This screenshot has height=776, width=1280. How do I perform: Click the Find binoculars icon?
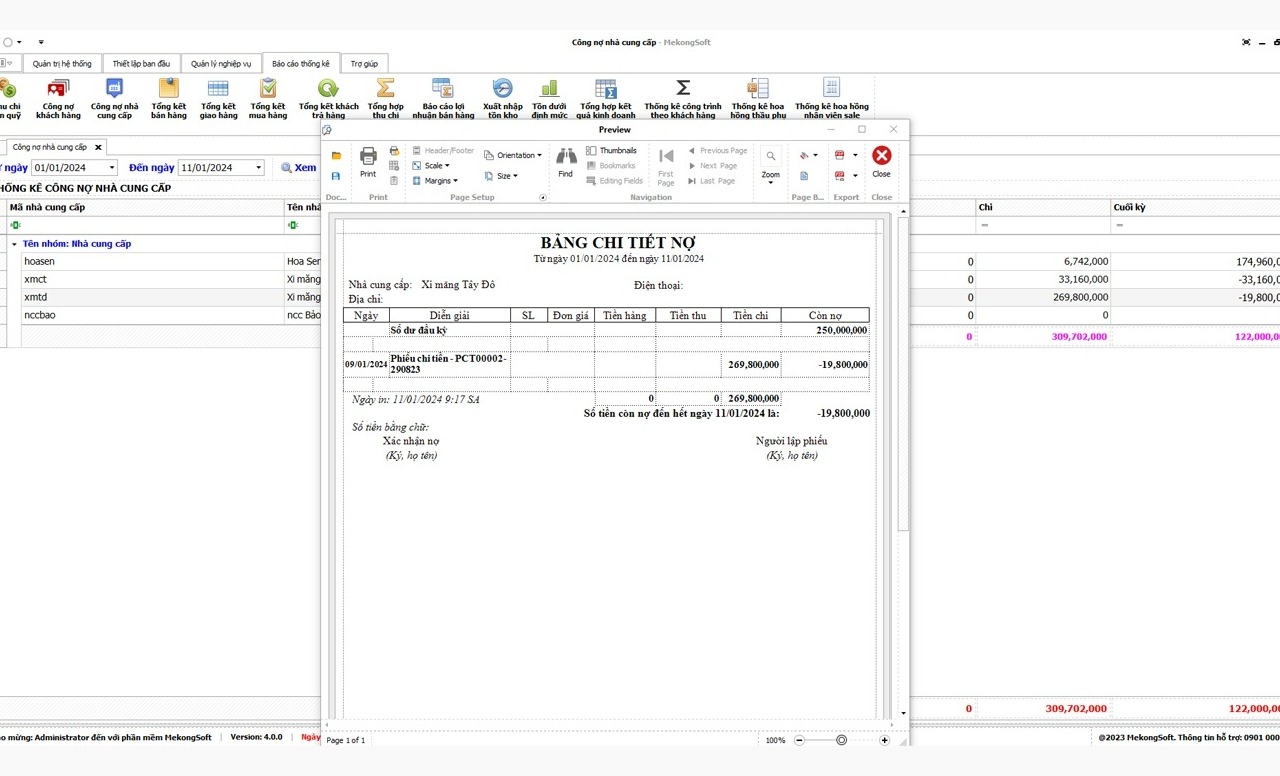point(566,160)
